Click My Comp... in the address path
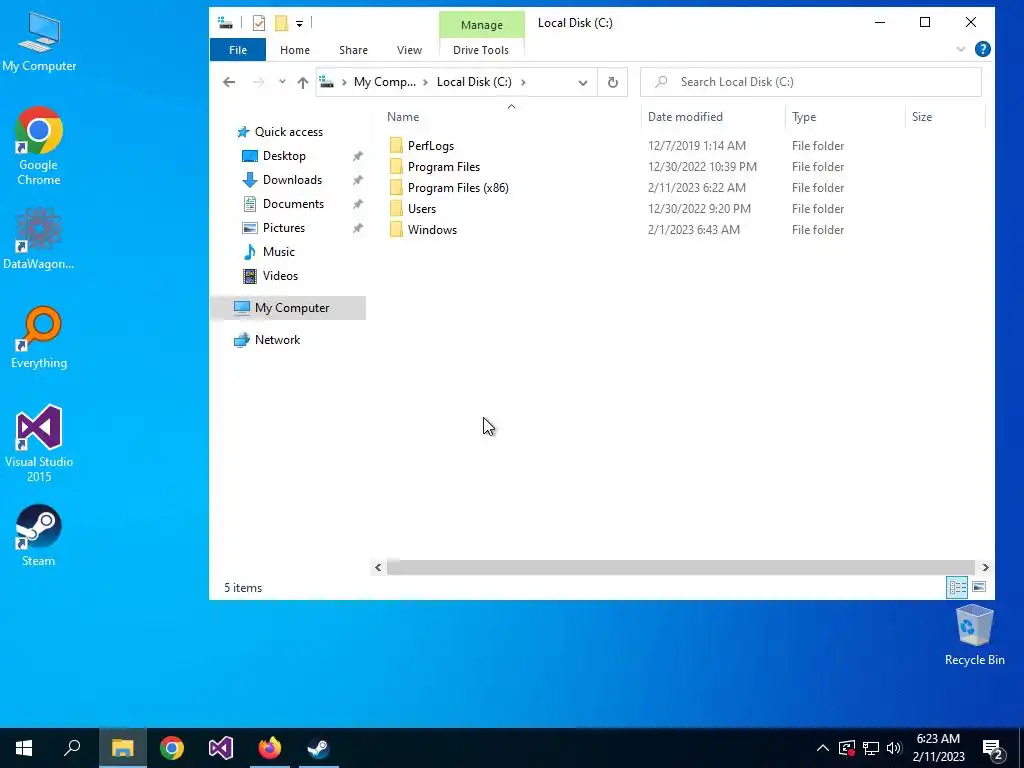 pos(385,82)
